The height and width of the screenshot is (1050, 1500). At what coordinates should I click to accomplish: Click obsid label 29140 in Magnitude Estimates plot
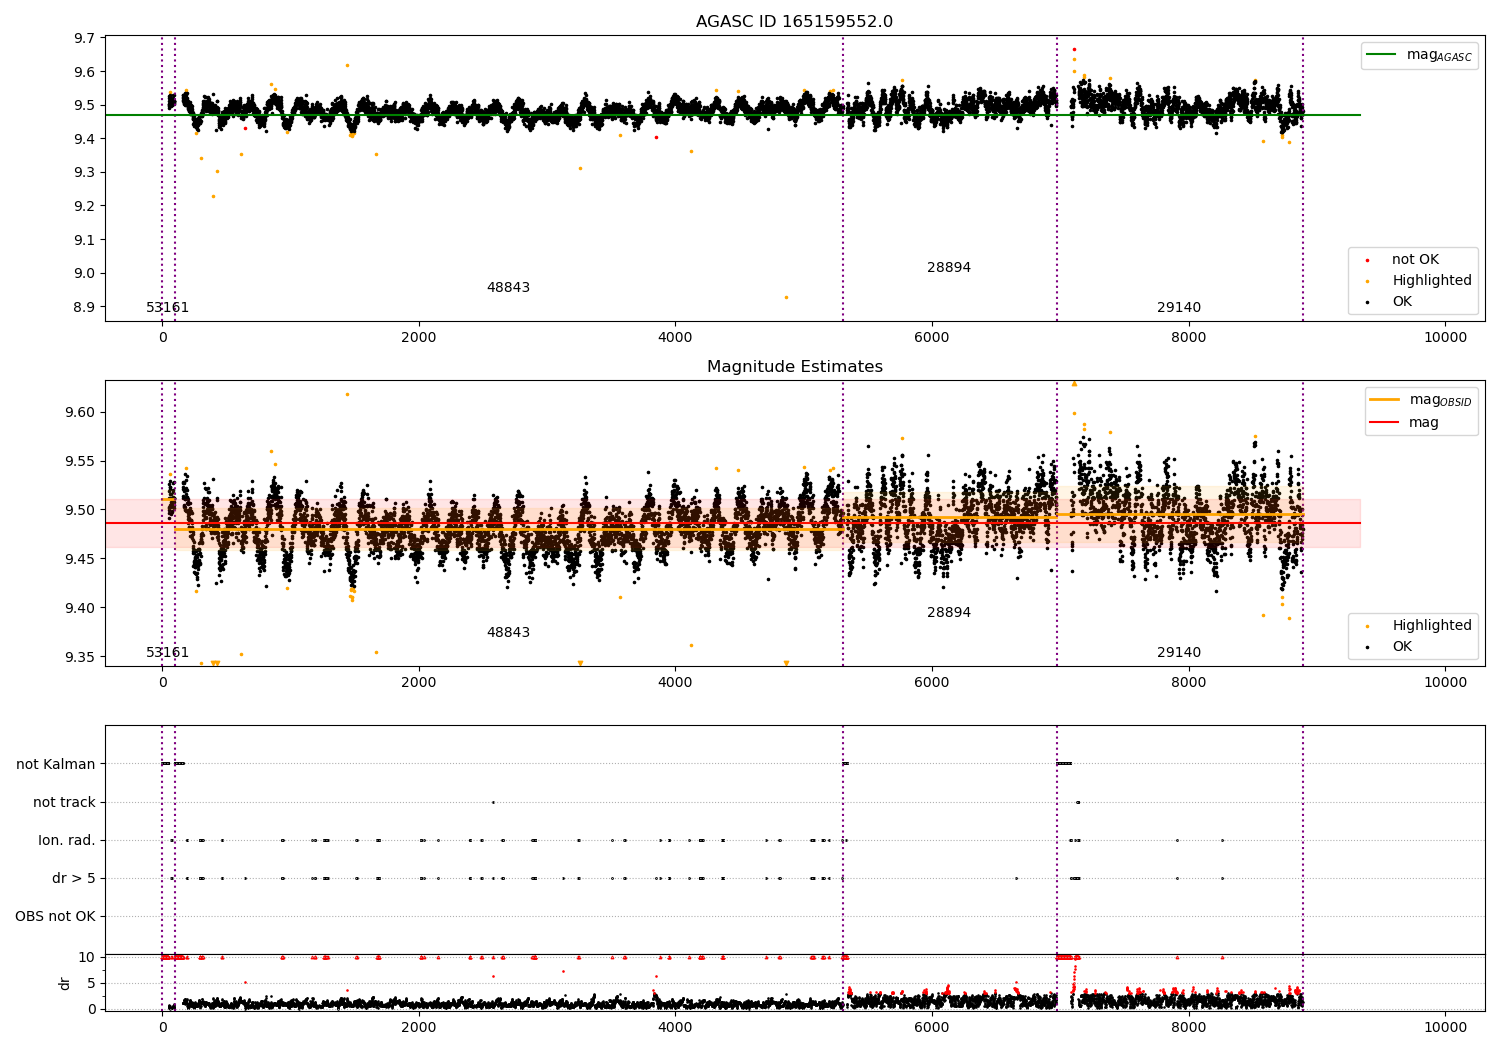coord(1179,653)
